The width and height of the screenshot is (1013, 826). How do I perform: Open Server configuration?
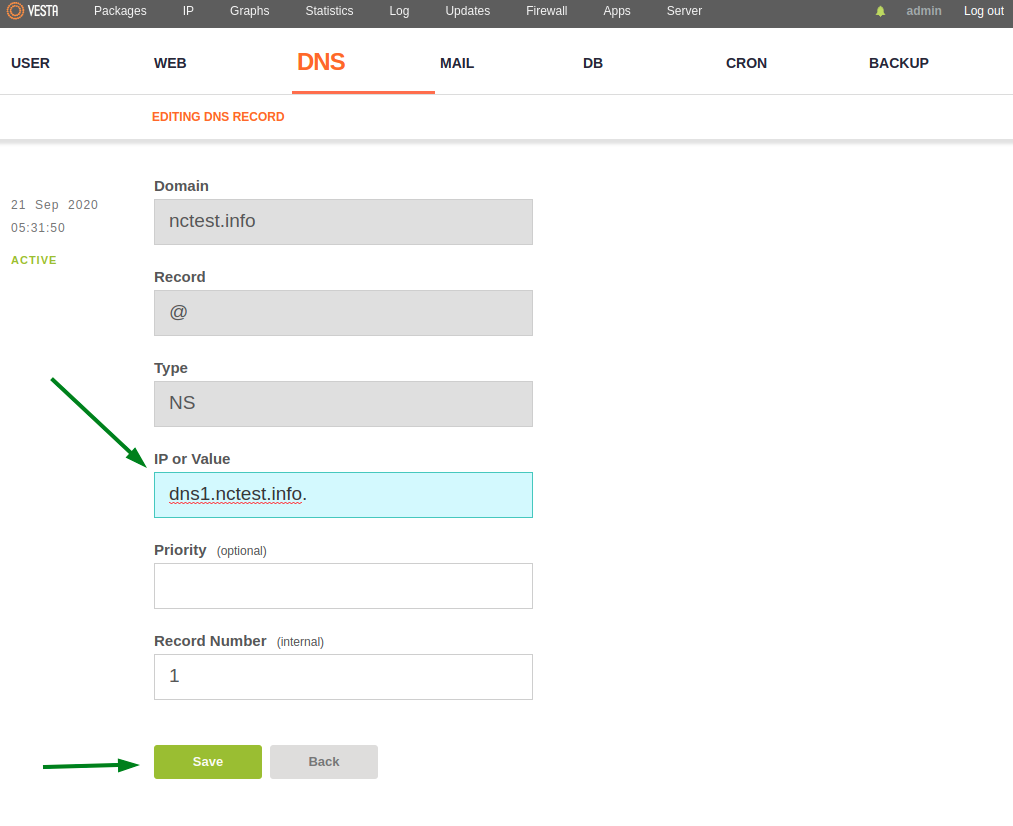pyautogui.click(x=684, y=11)
